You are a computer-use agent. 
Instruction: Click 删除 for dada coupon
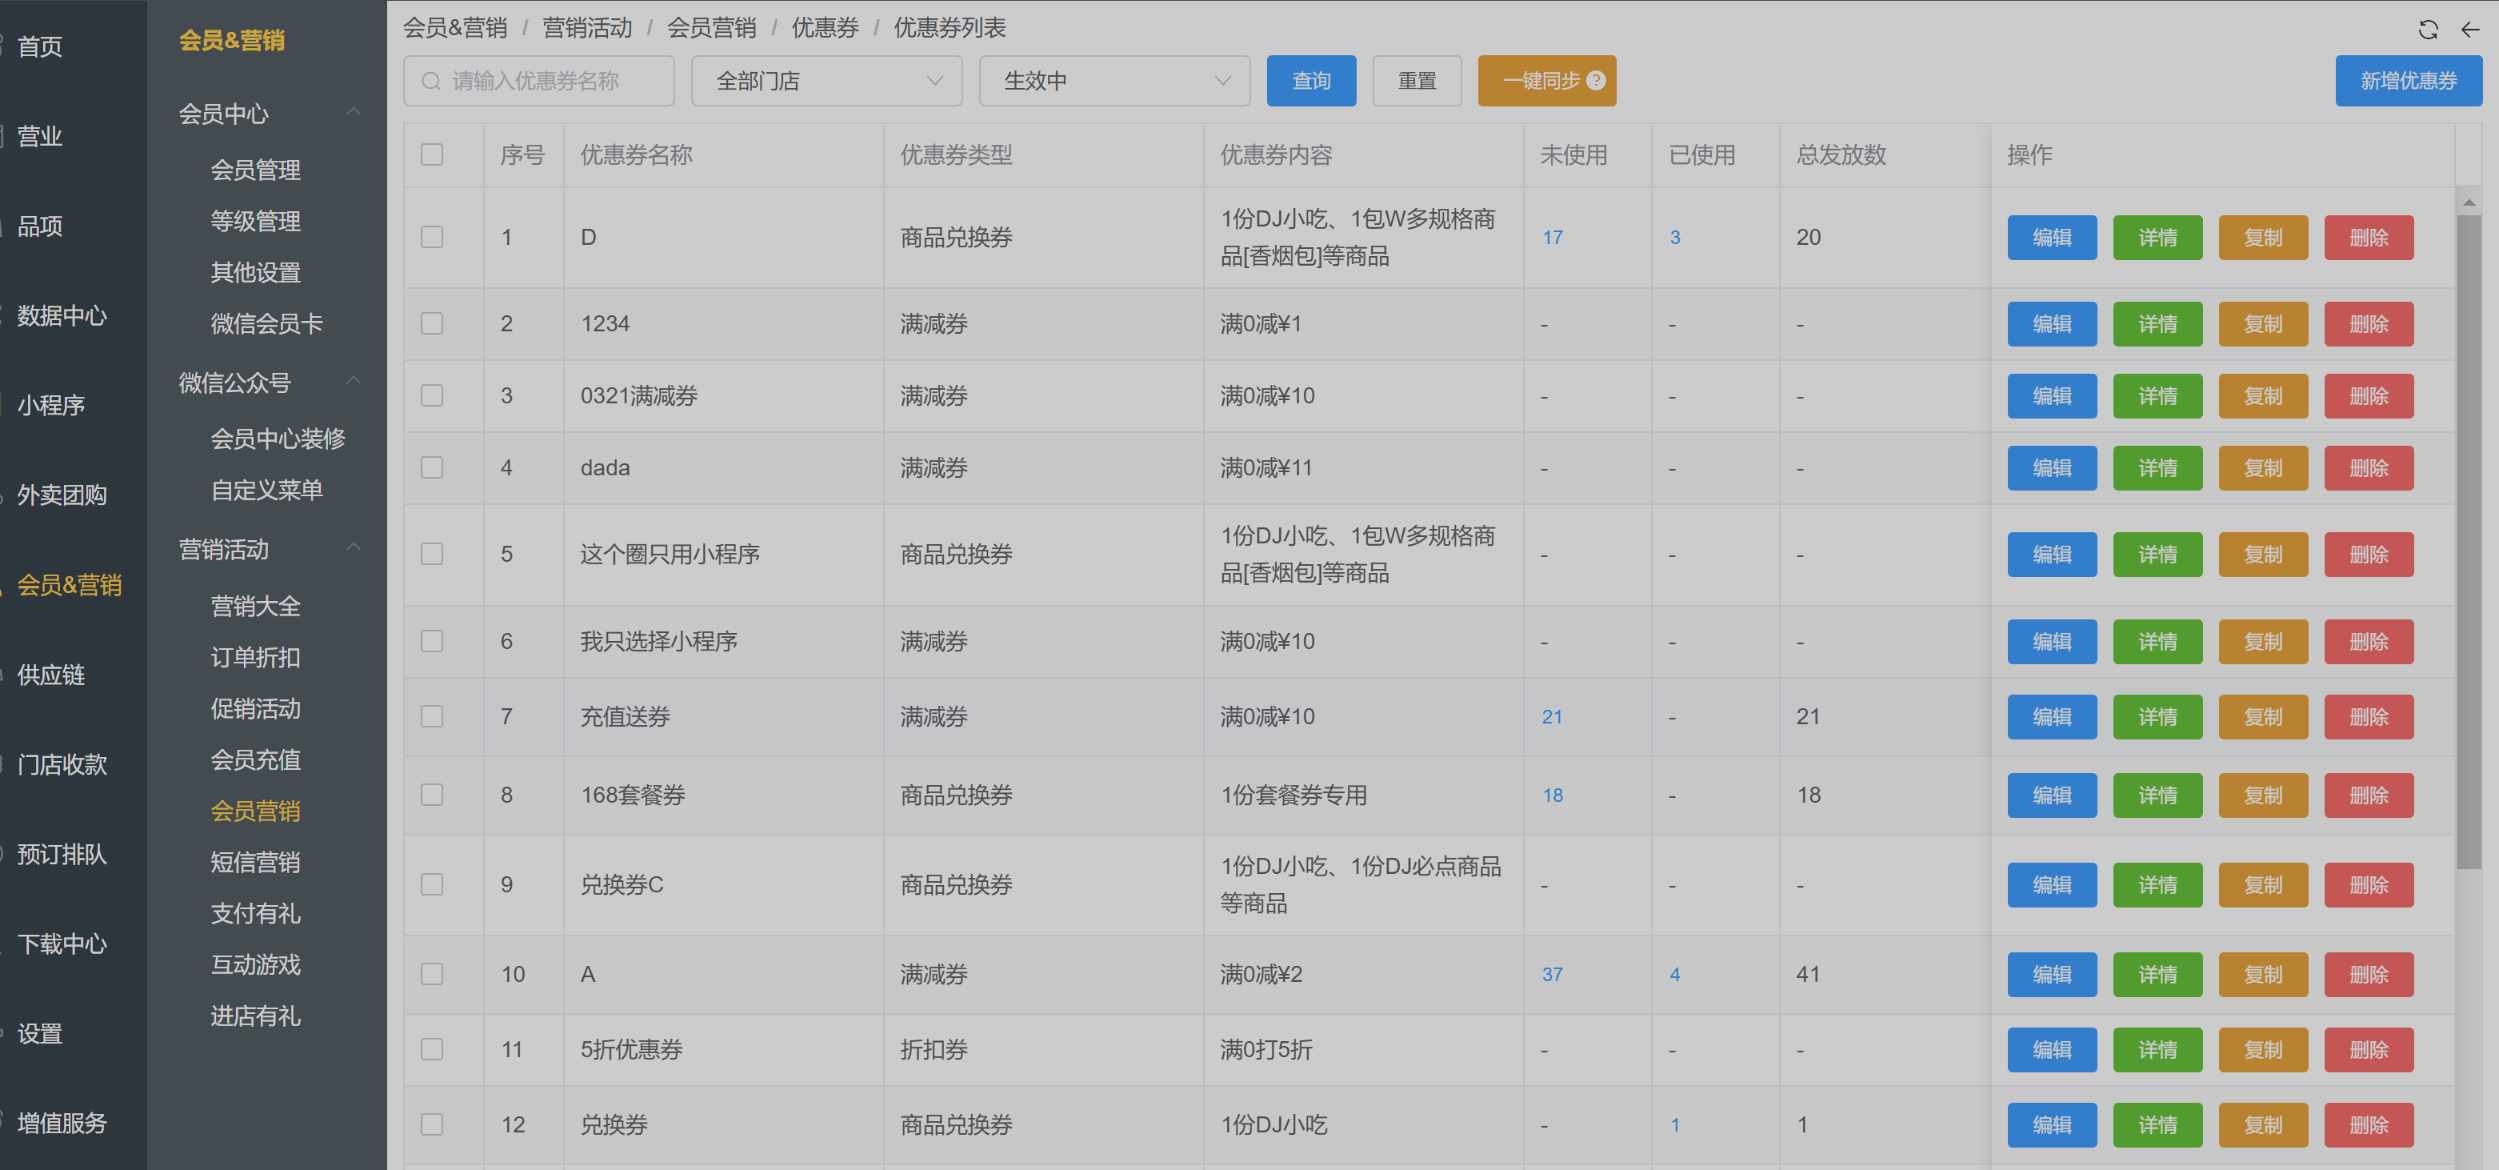click(2369, 468)
